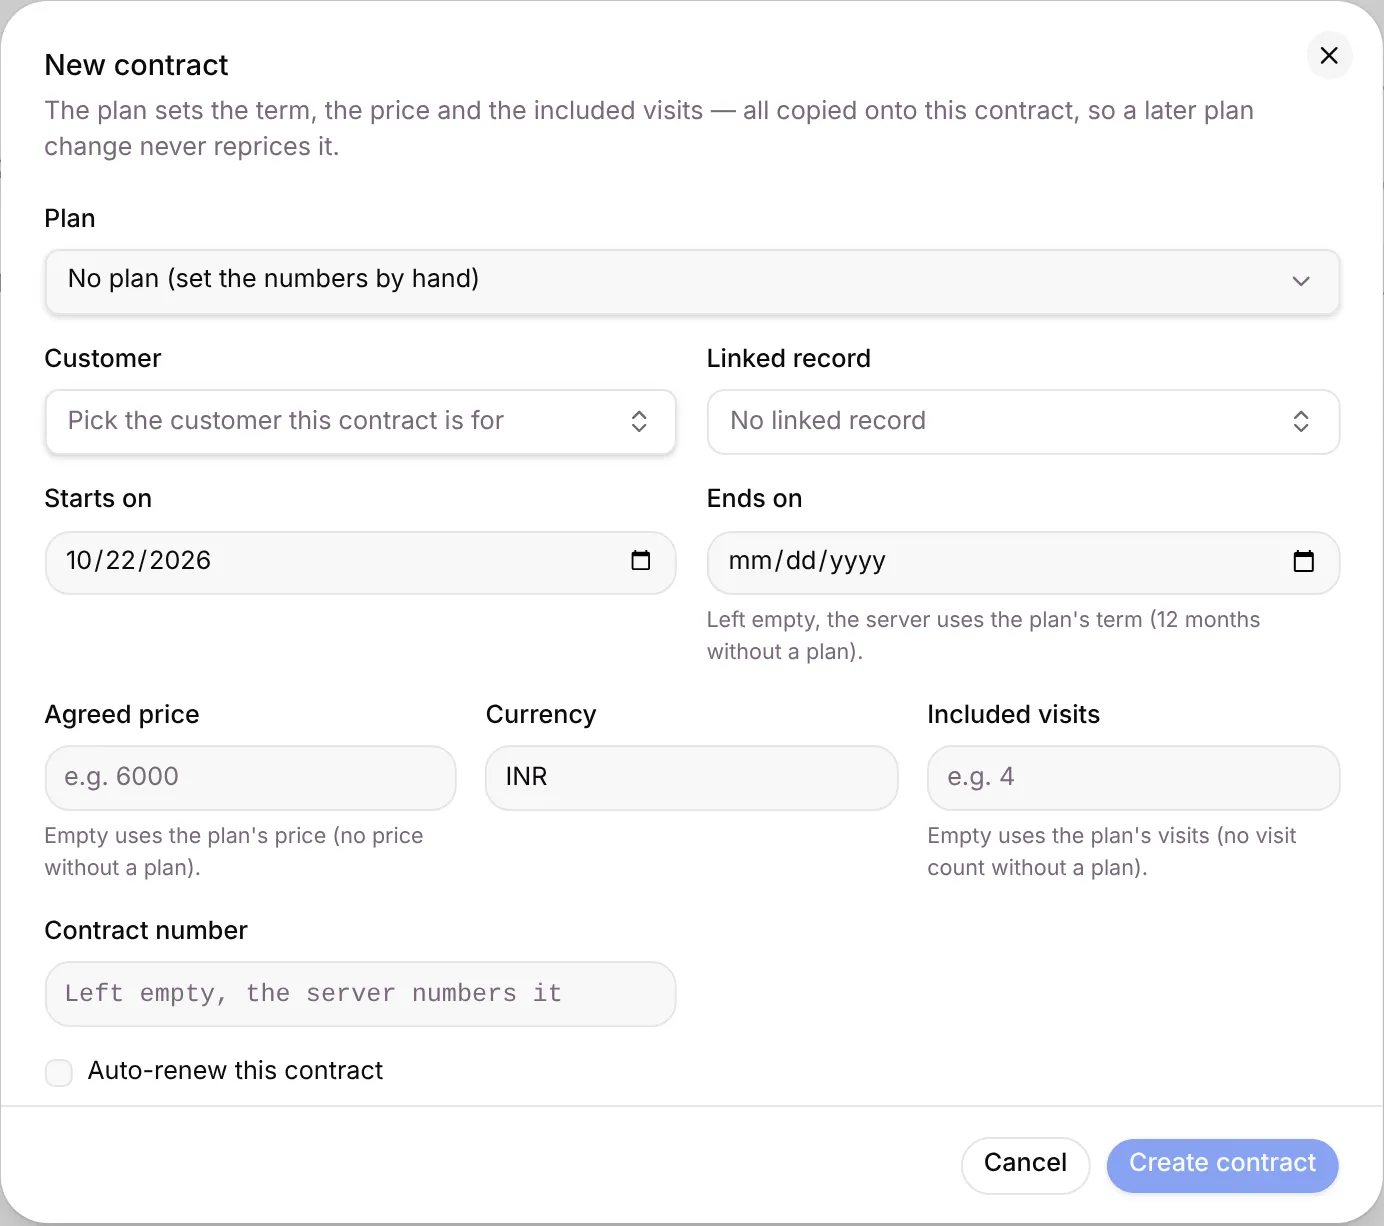
Task: Focus the Currency field showing INR
Action: coord(692,778)
